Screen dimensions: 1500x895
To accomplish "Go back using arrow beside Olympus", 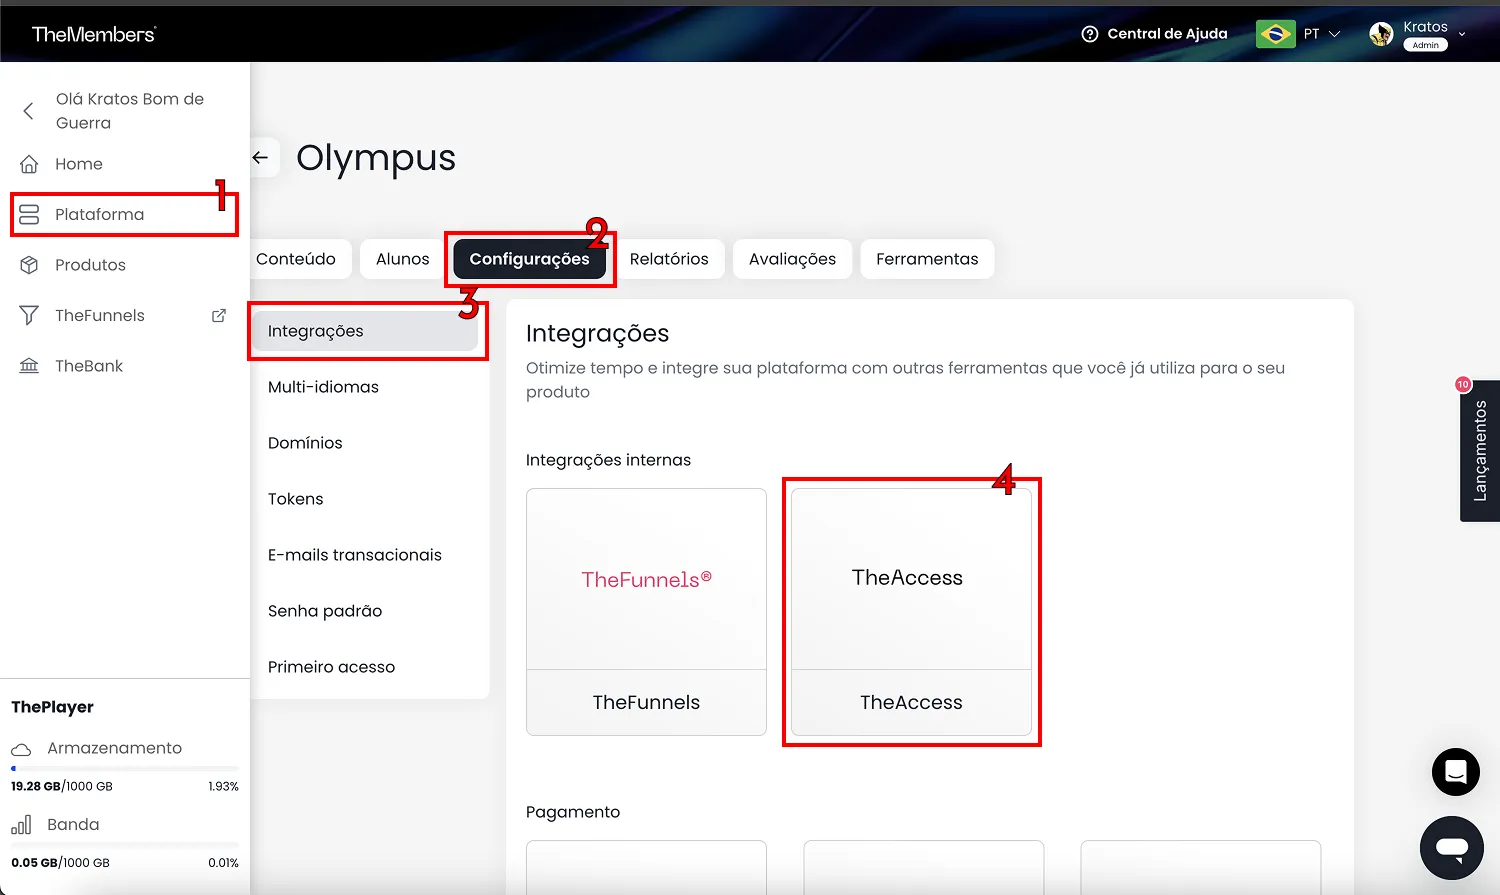I will [x=261, y=158].
